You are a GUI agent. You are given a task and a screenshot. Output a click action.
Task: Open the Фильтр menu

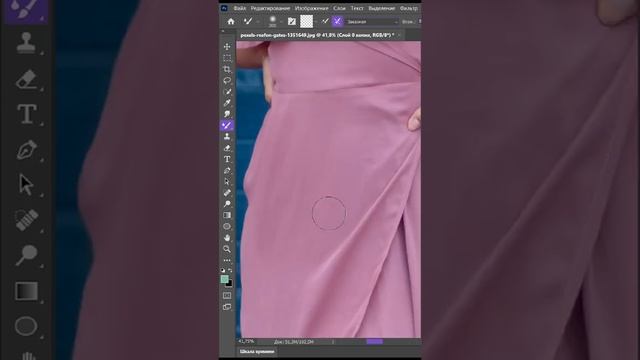[409, 8]
